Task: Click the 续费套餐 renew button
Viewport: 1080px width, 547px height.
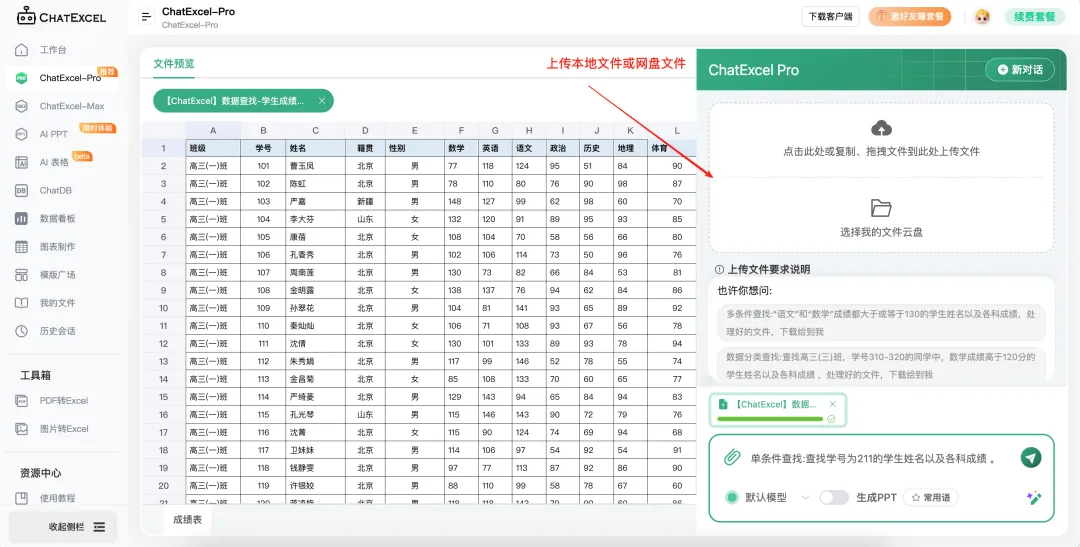Action: click(1035, 17)
